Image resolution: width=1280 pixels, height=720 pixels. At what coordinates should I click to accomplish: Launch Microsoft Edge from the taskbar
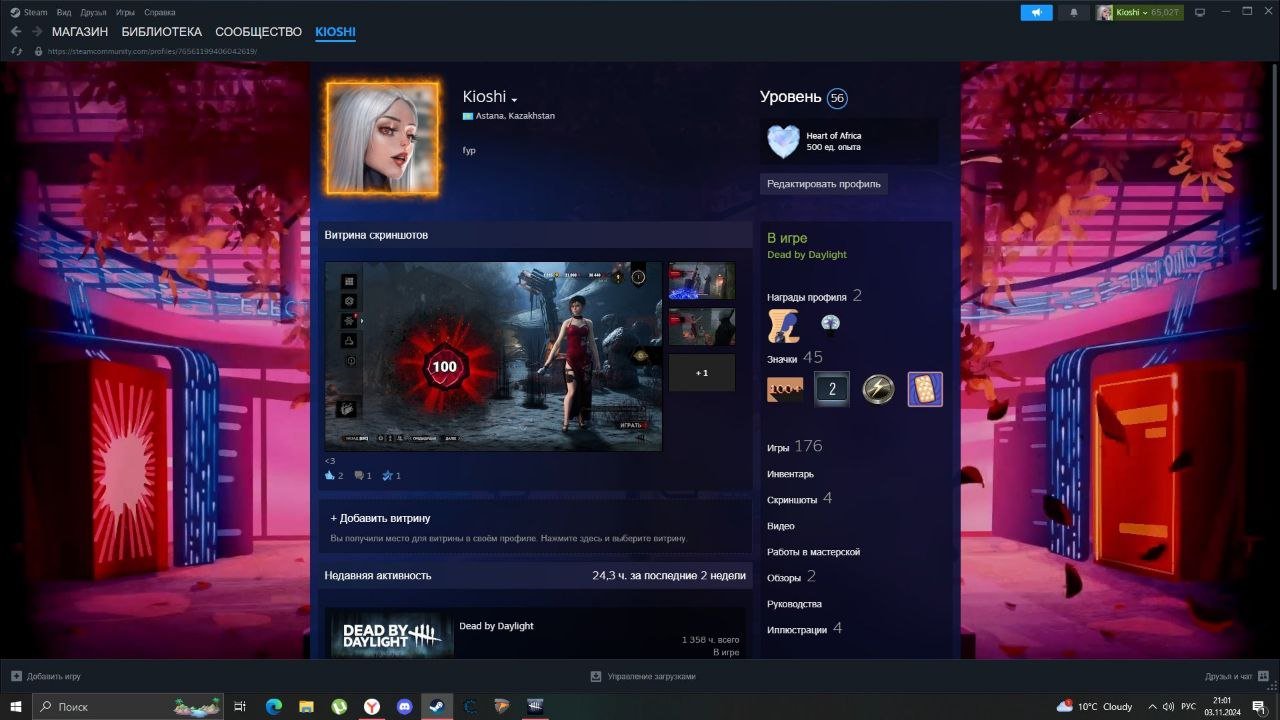coord(274,706)
